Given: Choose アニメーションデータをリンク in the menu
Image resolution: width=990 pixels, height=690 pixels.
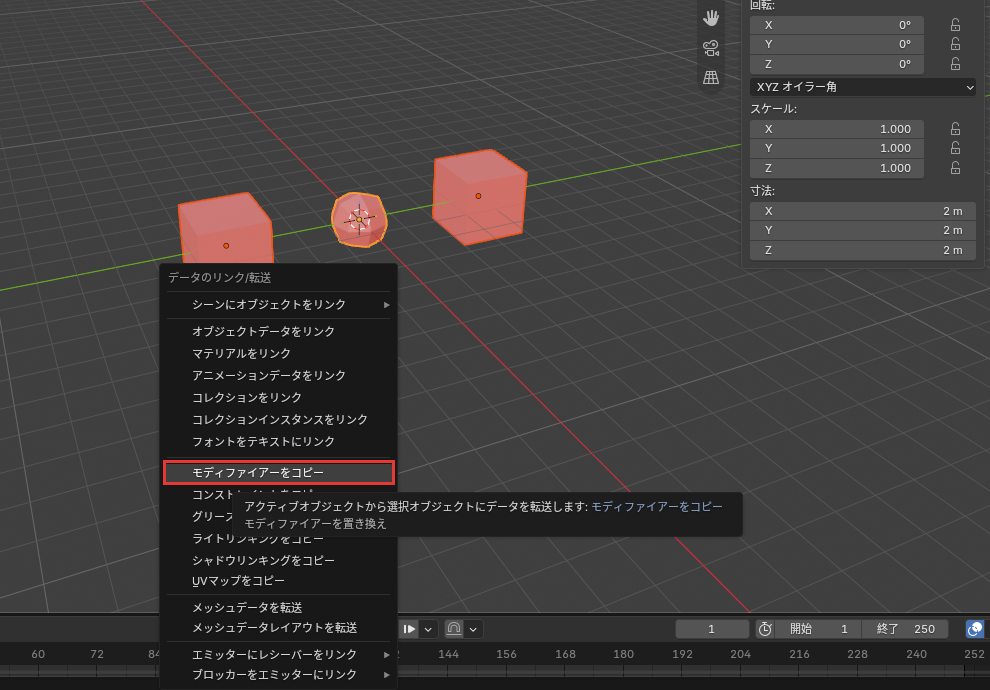Looking at the screenshot, I should coord(278,376).
